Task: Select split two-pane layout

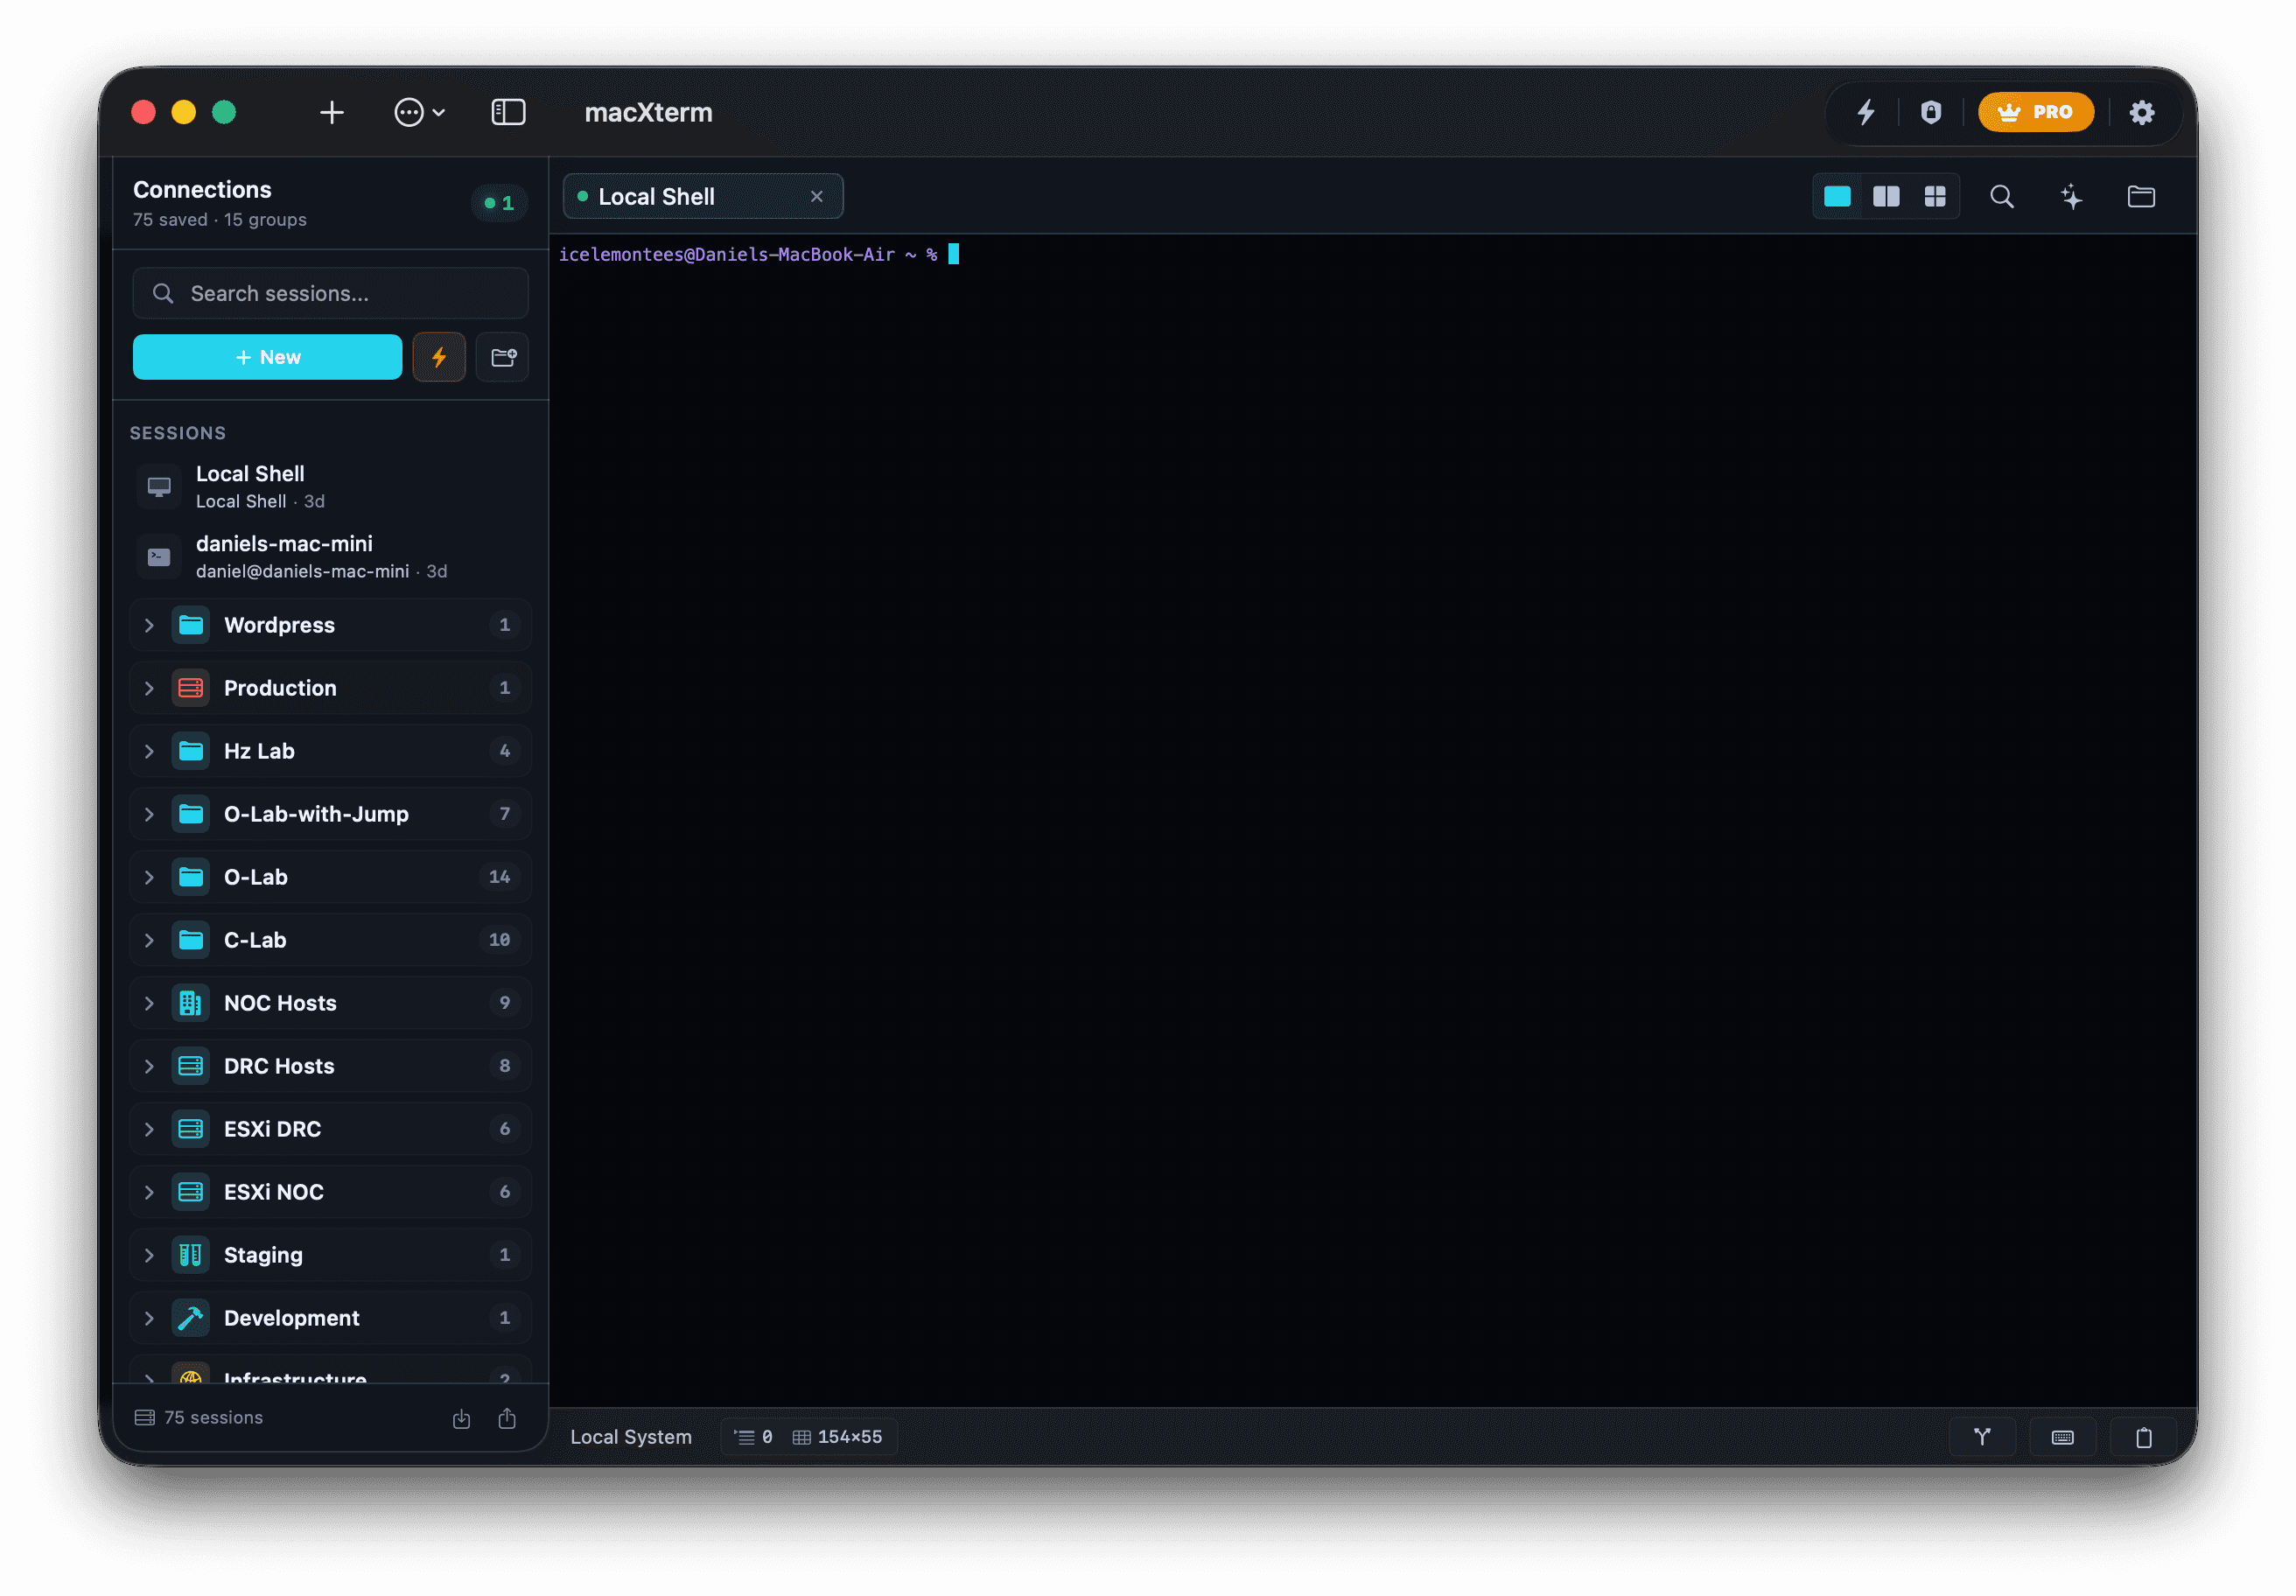Action: [x=1887, y=197]
